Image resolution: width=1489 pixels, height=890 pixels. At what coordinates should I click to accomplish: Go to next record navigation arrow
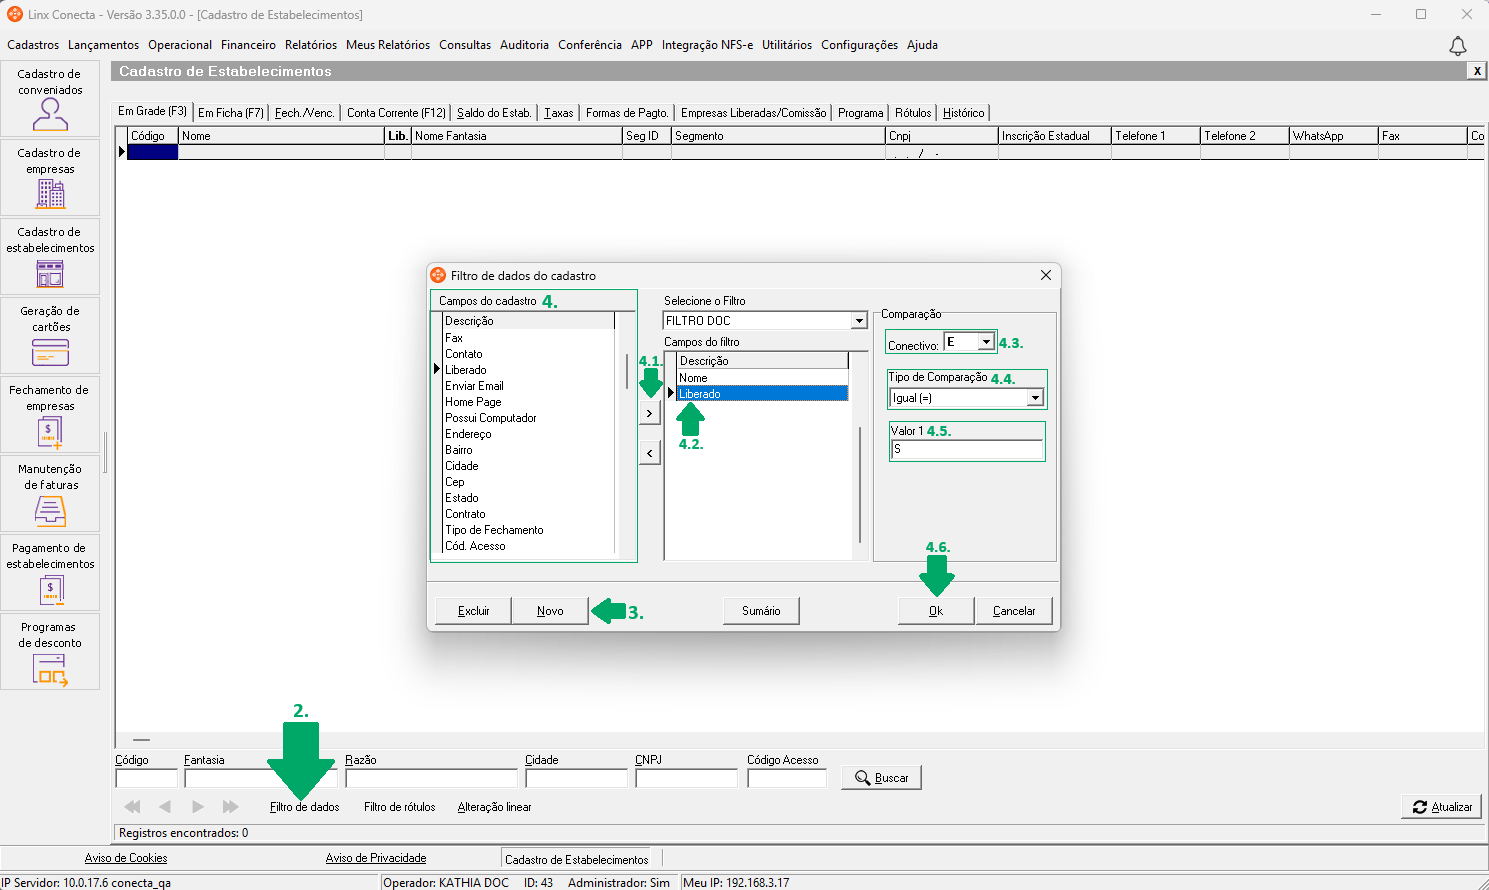pos(198,807)
